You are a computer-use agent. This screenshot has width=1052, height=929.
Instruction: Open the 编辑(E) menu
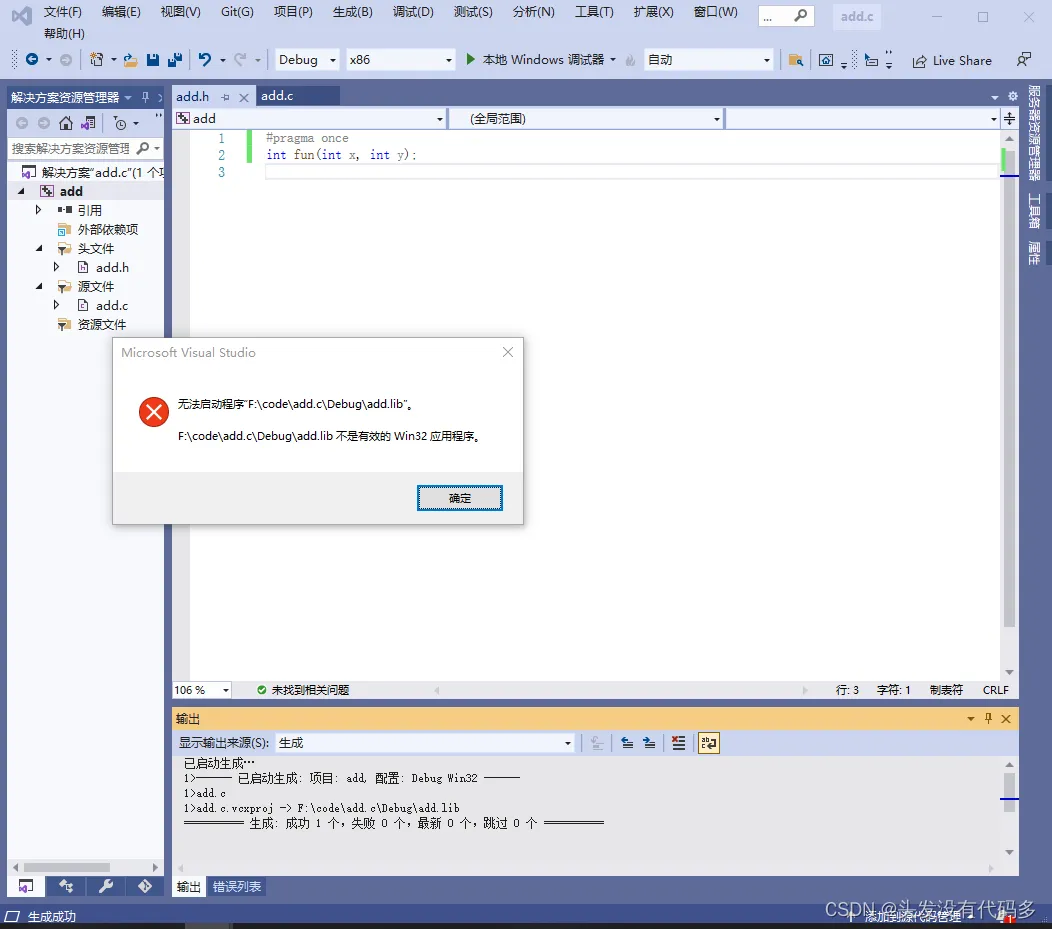coord(121,11)
